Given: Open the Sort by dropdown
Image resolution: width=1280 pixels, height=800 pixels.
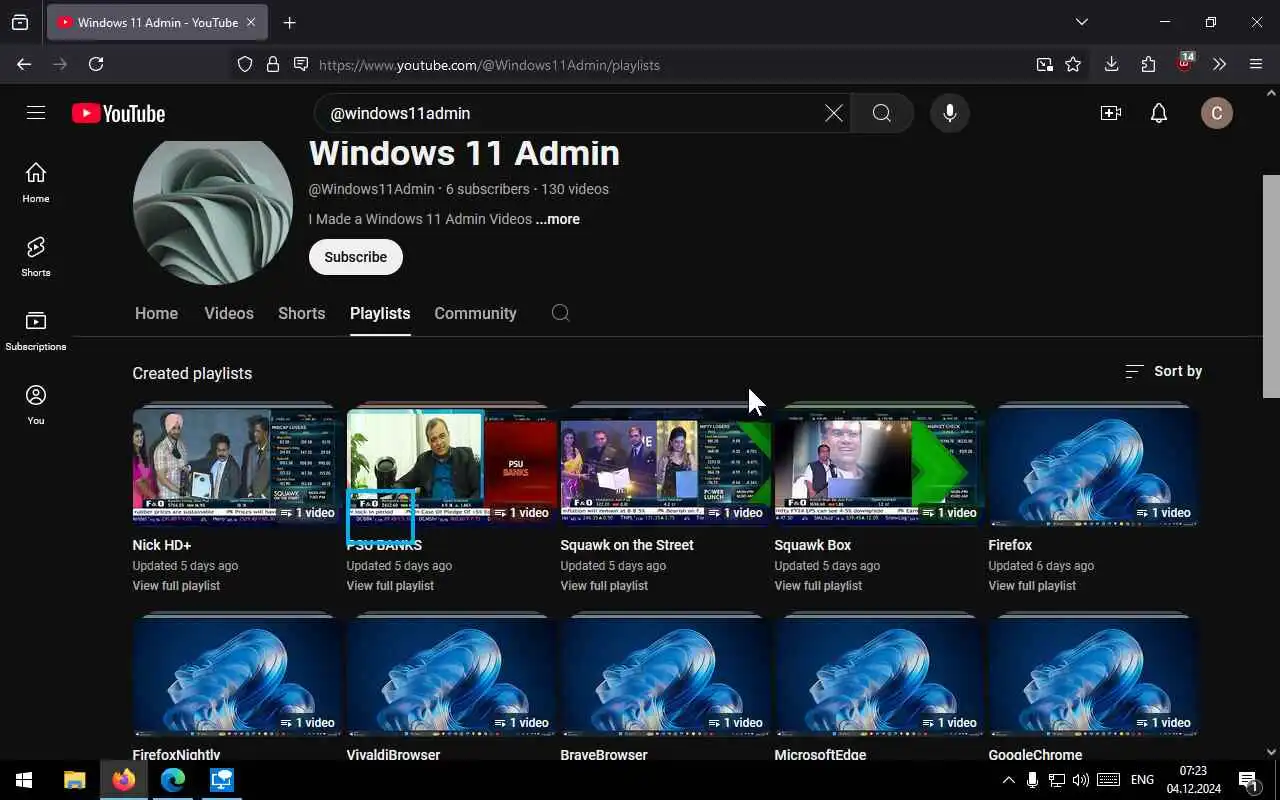Looking at the screenshot, I should (x=1163, y=371).
